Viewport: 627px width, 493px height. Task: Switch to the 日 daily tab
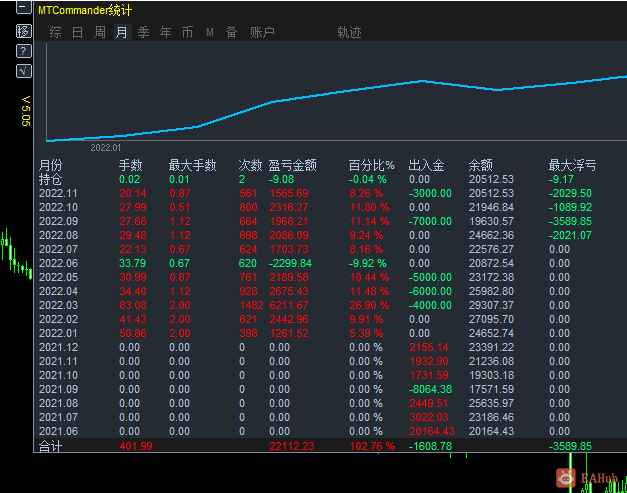(x=77, y=32)
